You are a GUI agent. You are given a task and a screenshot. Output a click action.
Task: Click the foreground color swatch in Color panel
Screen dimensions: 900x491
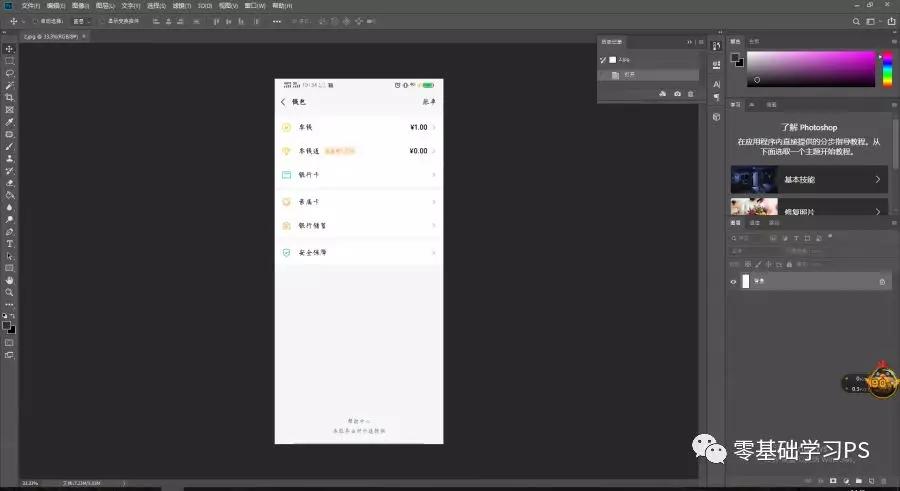point(735,57)
